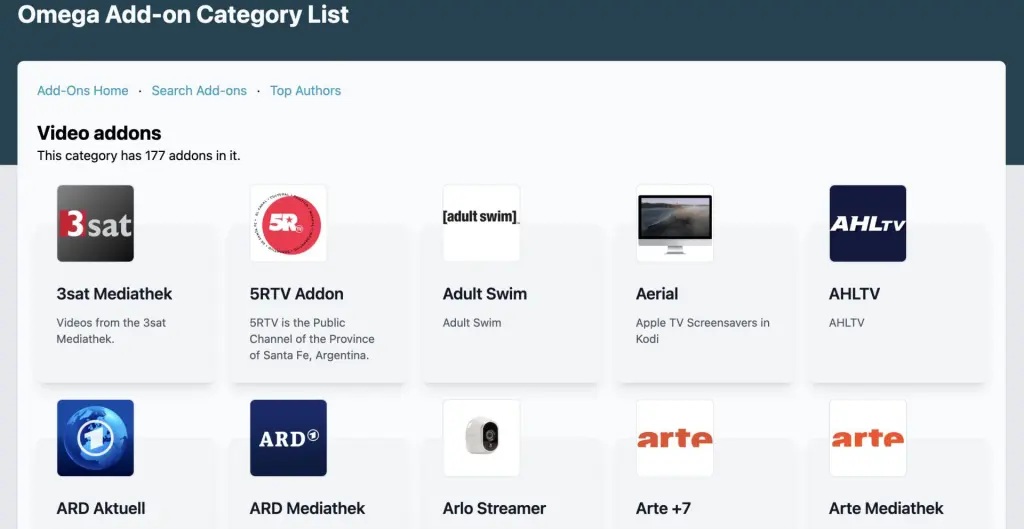Image resolution: width=1024 pixels, height=529 pixels.
Task: Visit the Top Authors link
Action: tap(306, 91)
